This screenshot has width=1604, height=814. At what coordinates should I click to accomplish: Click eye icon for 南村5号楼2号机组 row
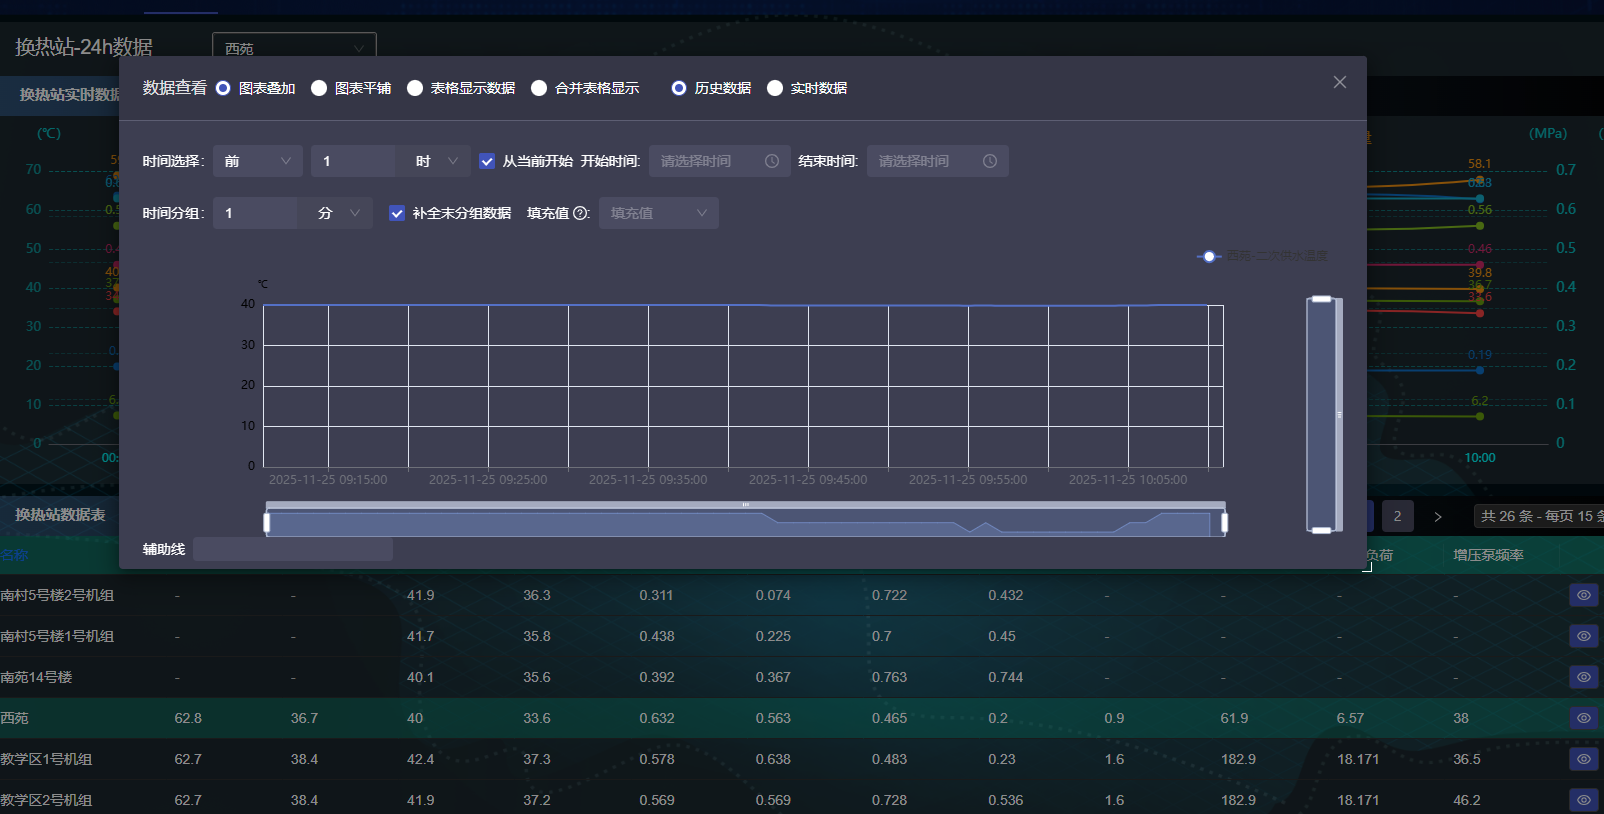coord(1583,595)
